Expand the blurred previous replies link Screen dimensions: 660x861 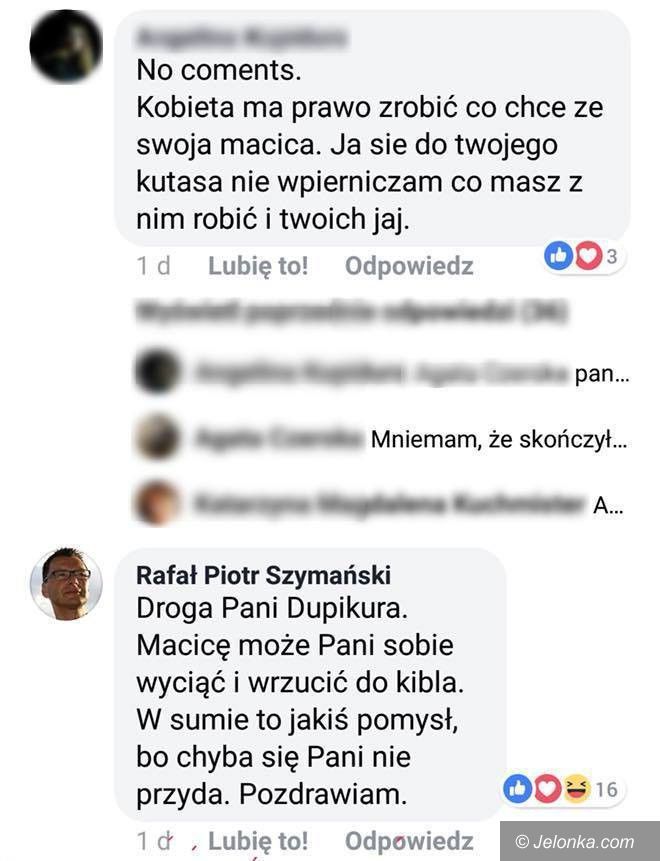click(x=351, y=311)
